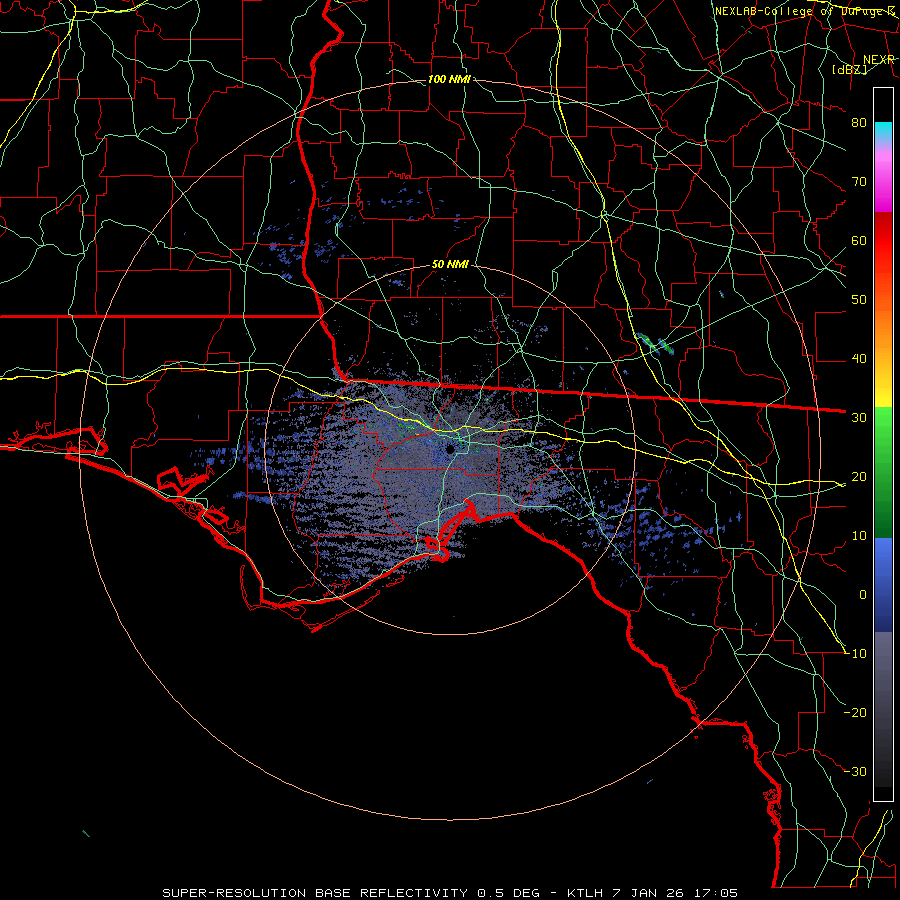Click the -20 value on the dBZ scale
This screenshot has width=900, height=900.
pyautogui.click(x=855, y=712)
